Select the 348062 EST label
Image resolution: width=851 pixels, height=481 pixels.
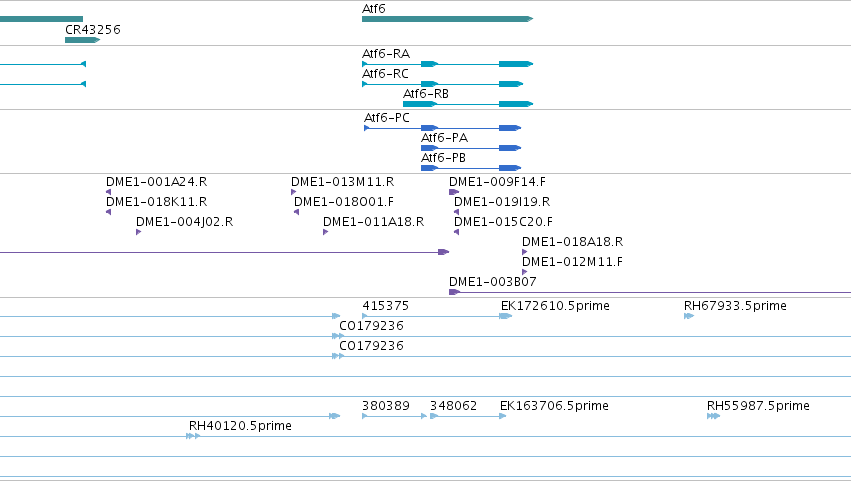454,406
